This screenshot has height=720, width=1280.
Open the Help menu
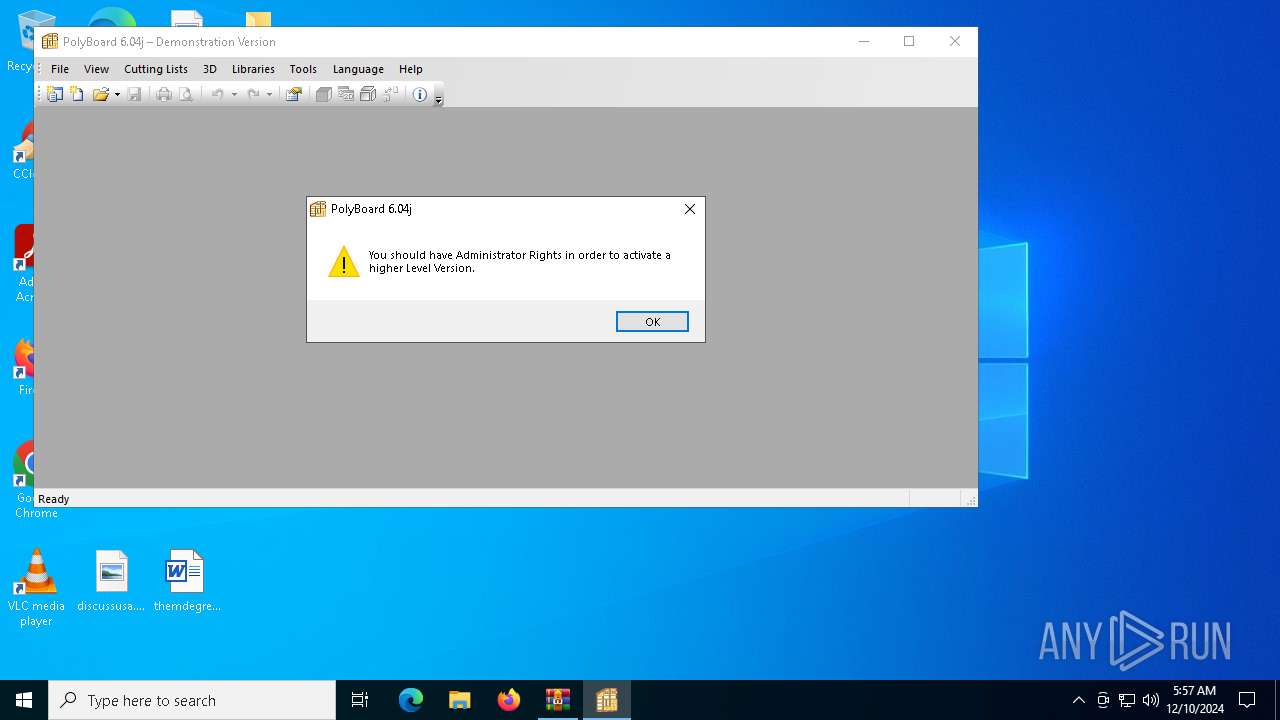411,69
